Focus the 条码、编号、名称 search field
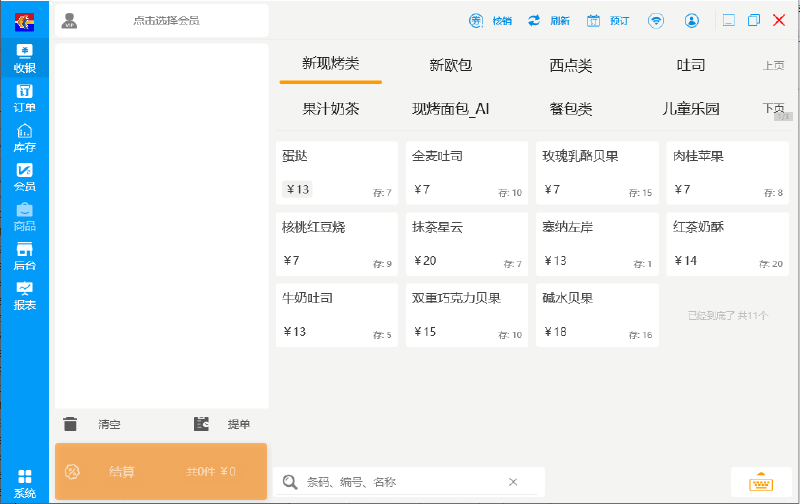Screen dimensions: 800x504 pyautogui.click(x=406, y=482)
